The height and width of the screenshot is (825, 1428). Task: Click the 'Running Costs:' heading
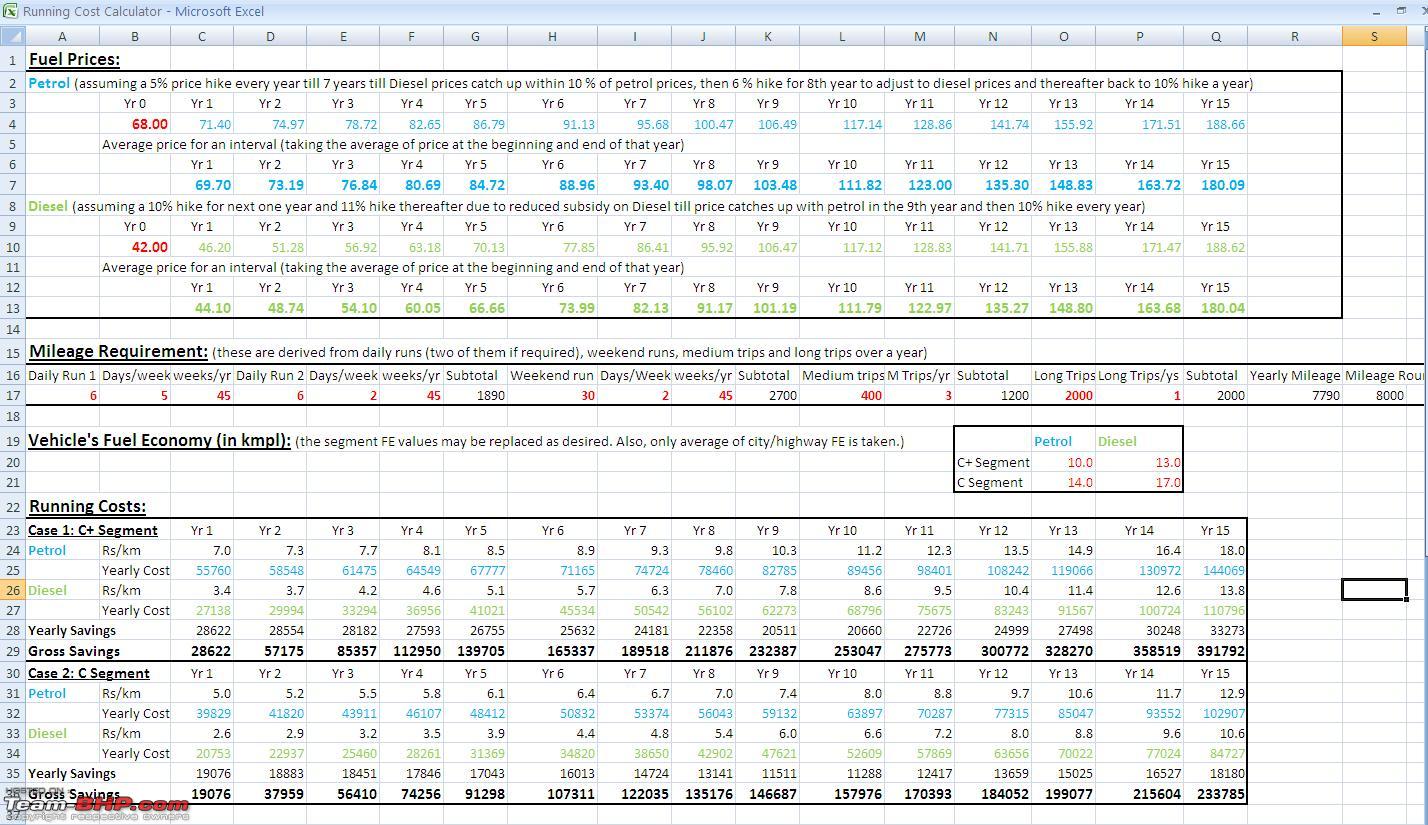click(87, 506)
